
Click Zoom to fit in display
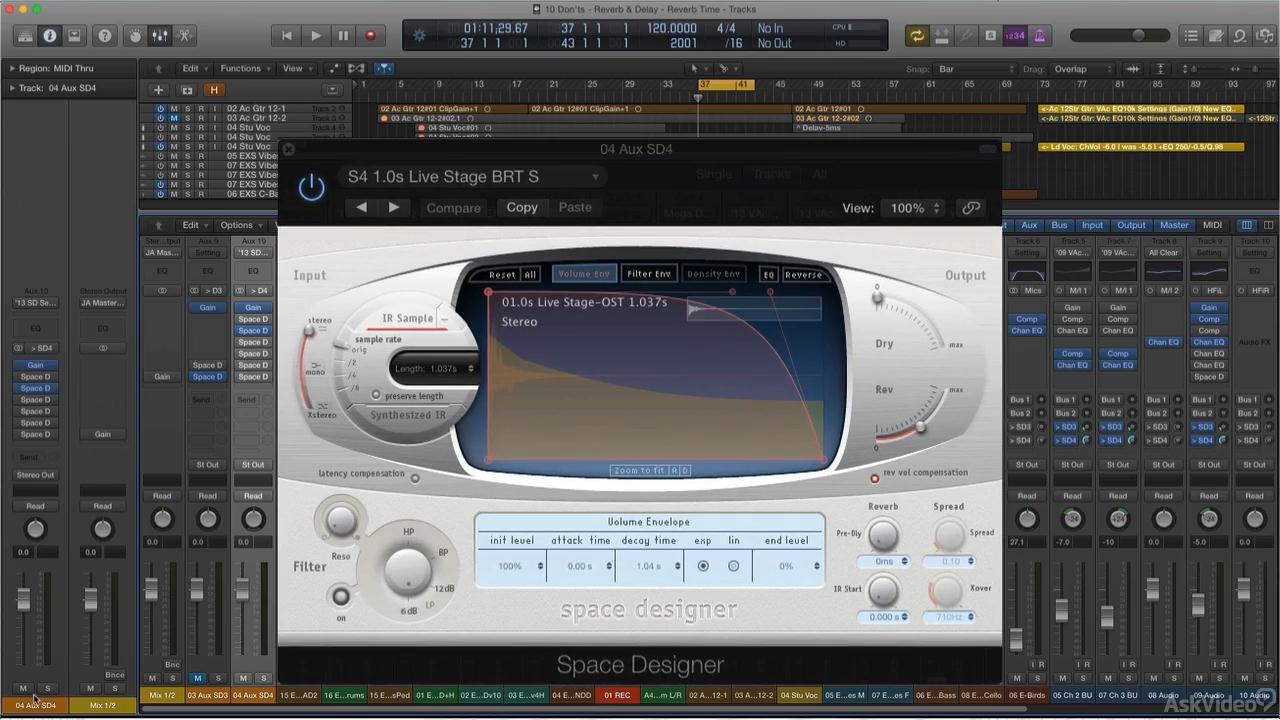coord(641,470)
